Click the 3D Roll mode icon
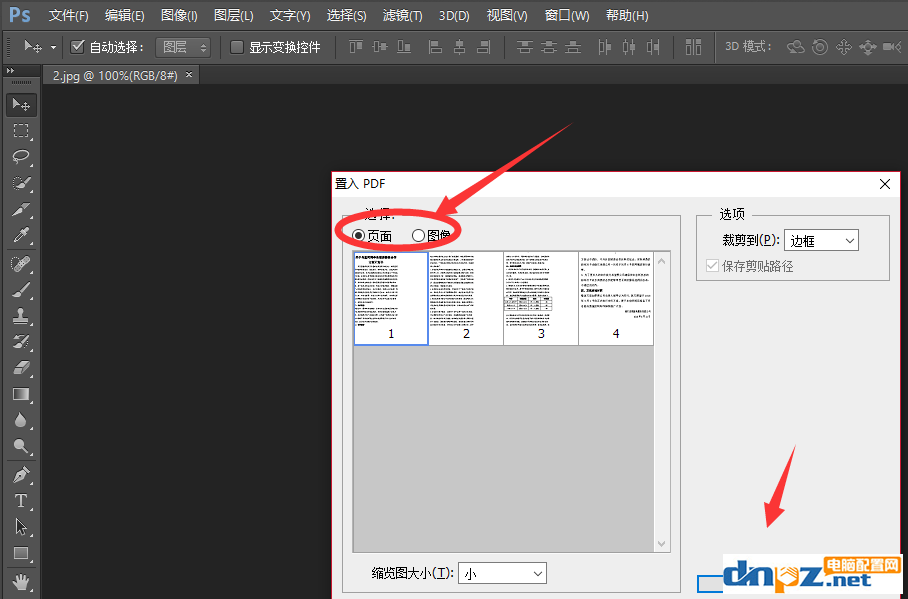The image size is (908, 599). click(820, 46)
